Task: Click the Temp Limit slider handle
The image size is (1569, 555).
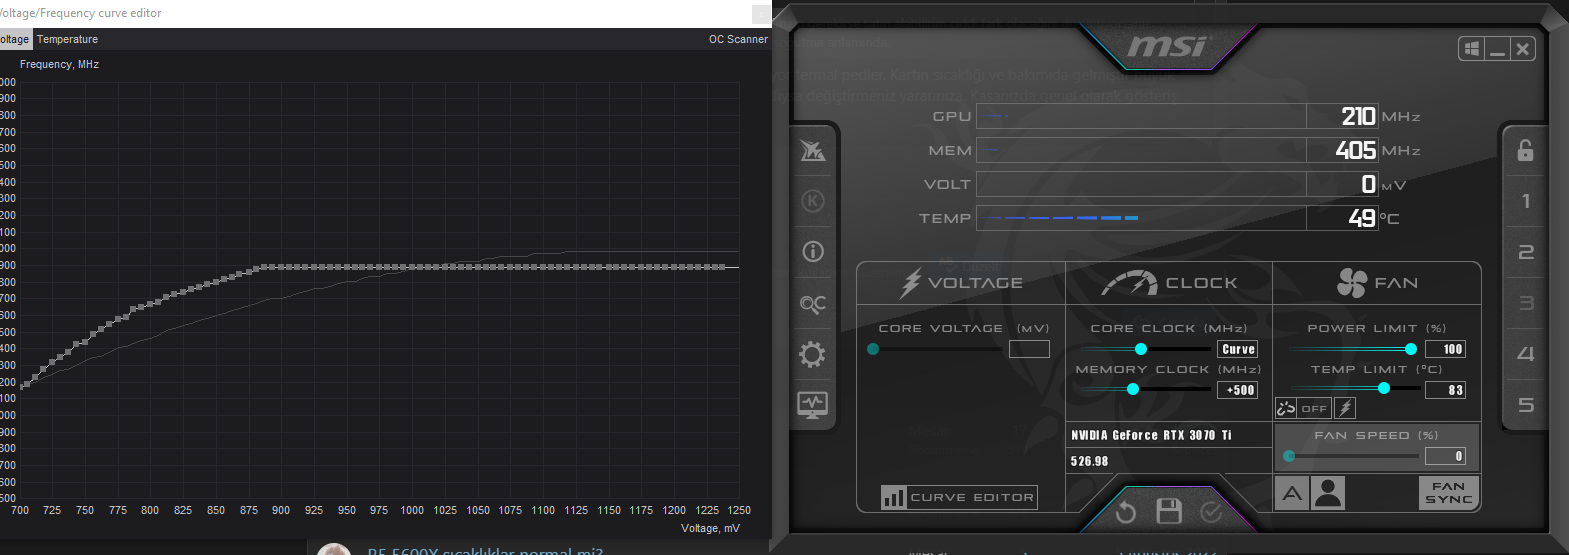Action: point(1384,388)
